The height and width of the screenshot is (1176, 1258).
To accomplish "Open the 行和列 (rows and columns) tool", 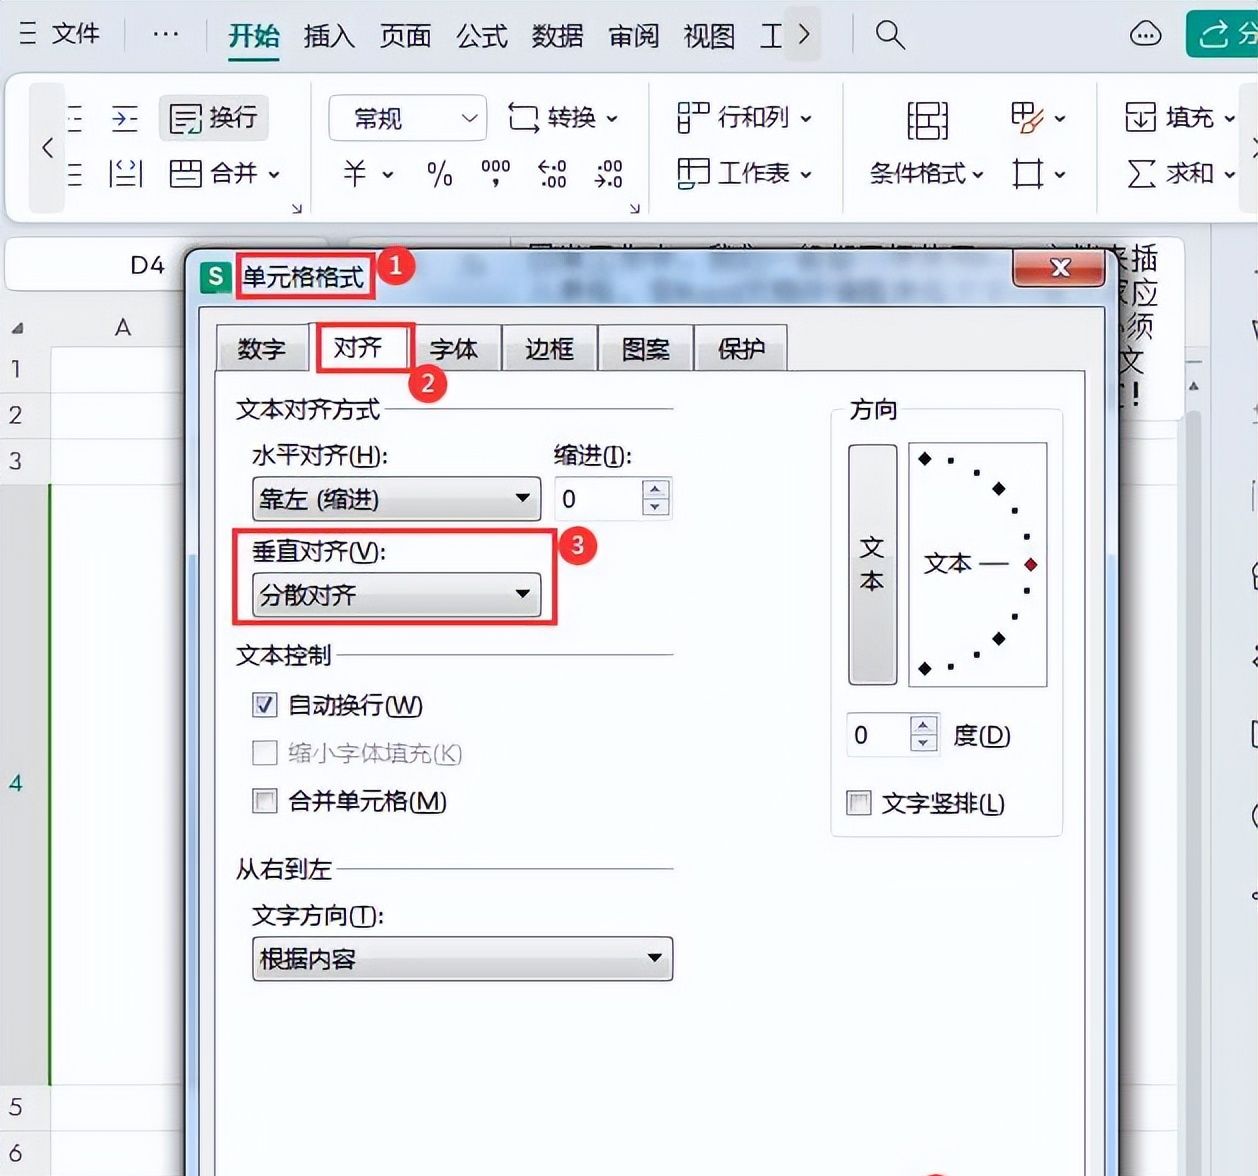I will tap(740, 117).
